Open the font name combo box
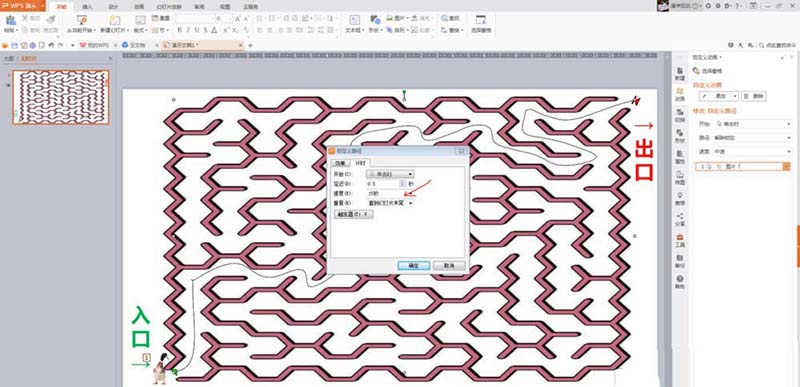 [194, 18]
